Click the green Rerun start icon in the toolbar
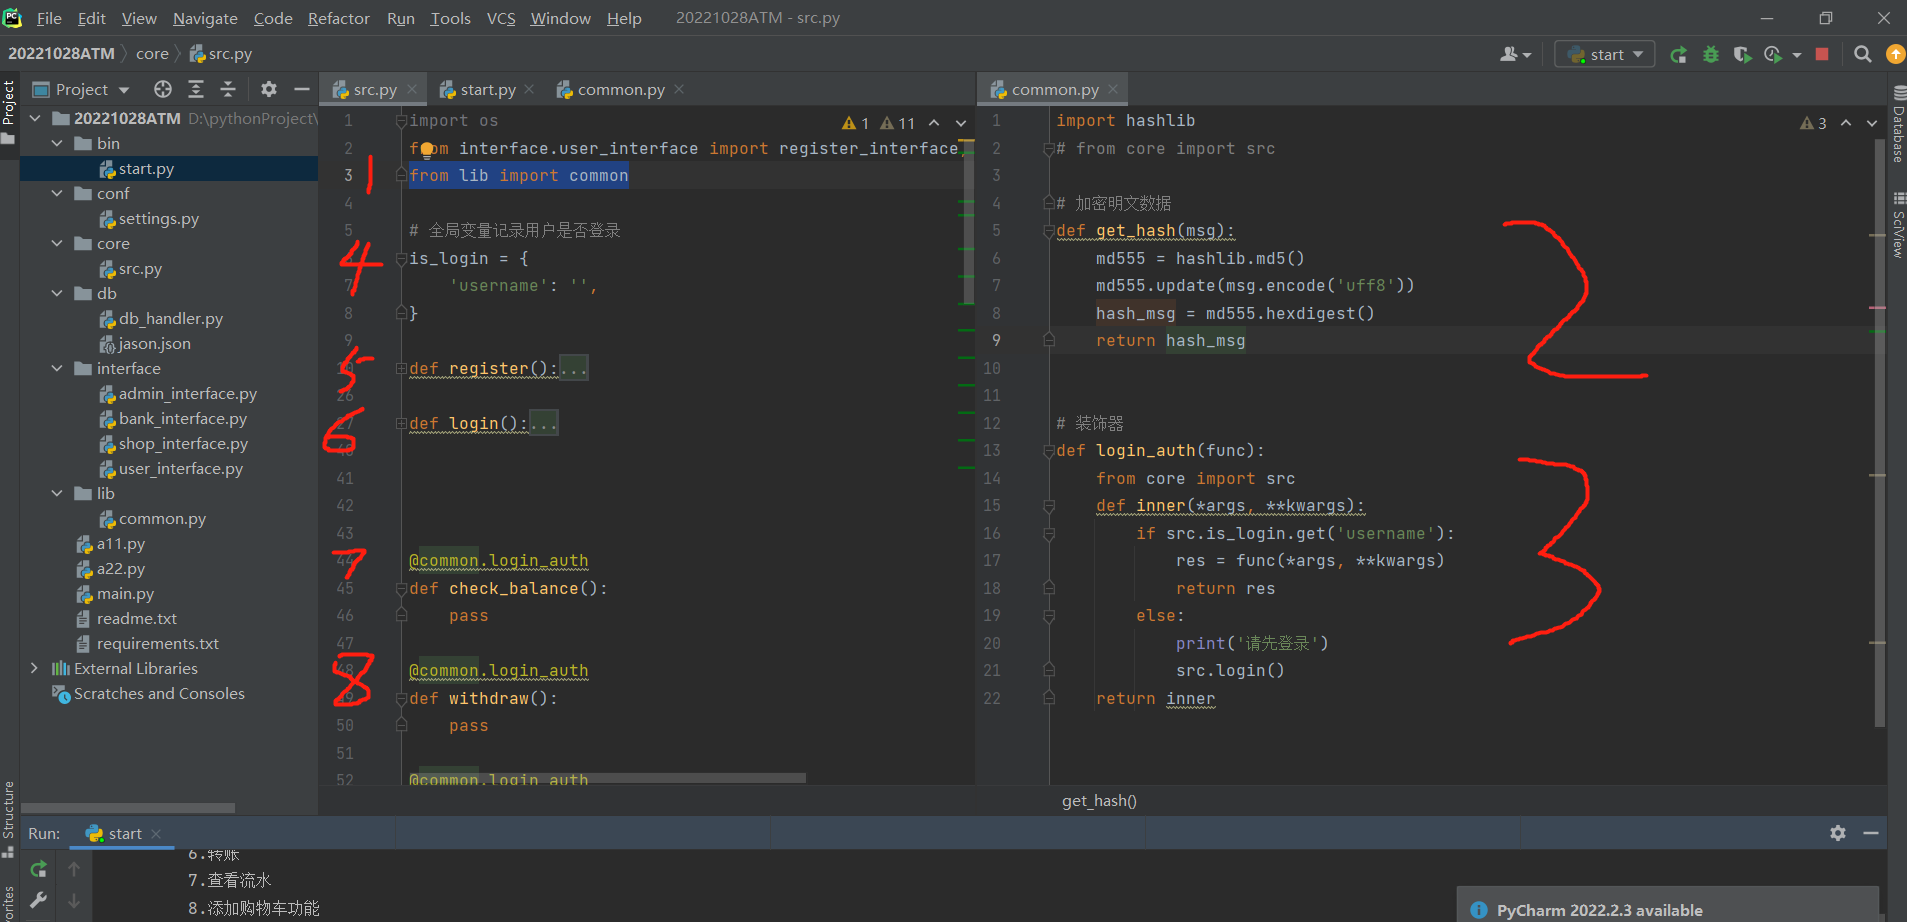 pos(1678,55)
